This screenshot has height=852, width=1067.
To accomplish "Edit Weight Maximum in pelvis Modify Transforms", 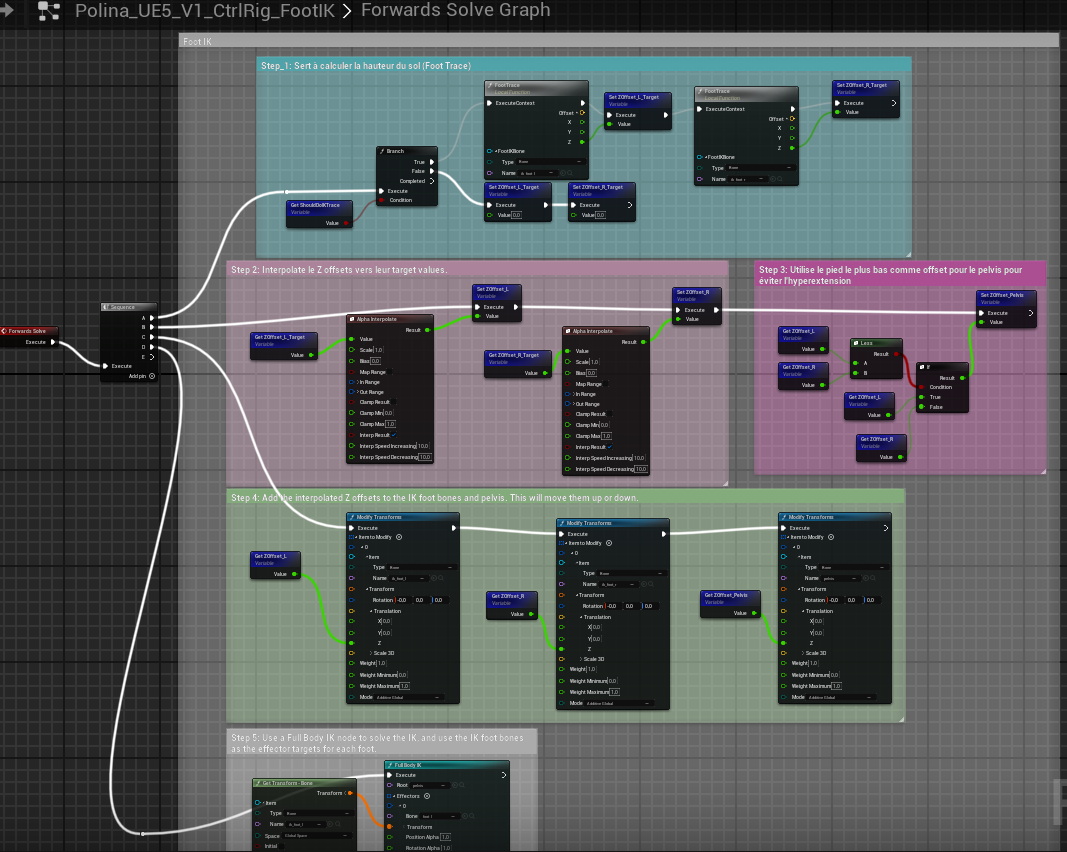I will tap(836, 686).
